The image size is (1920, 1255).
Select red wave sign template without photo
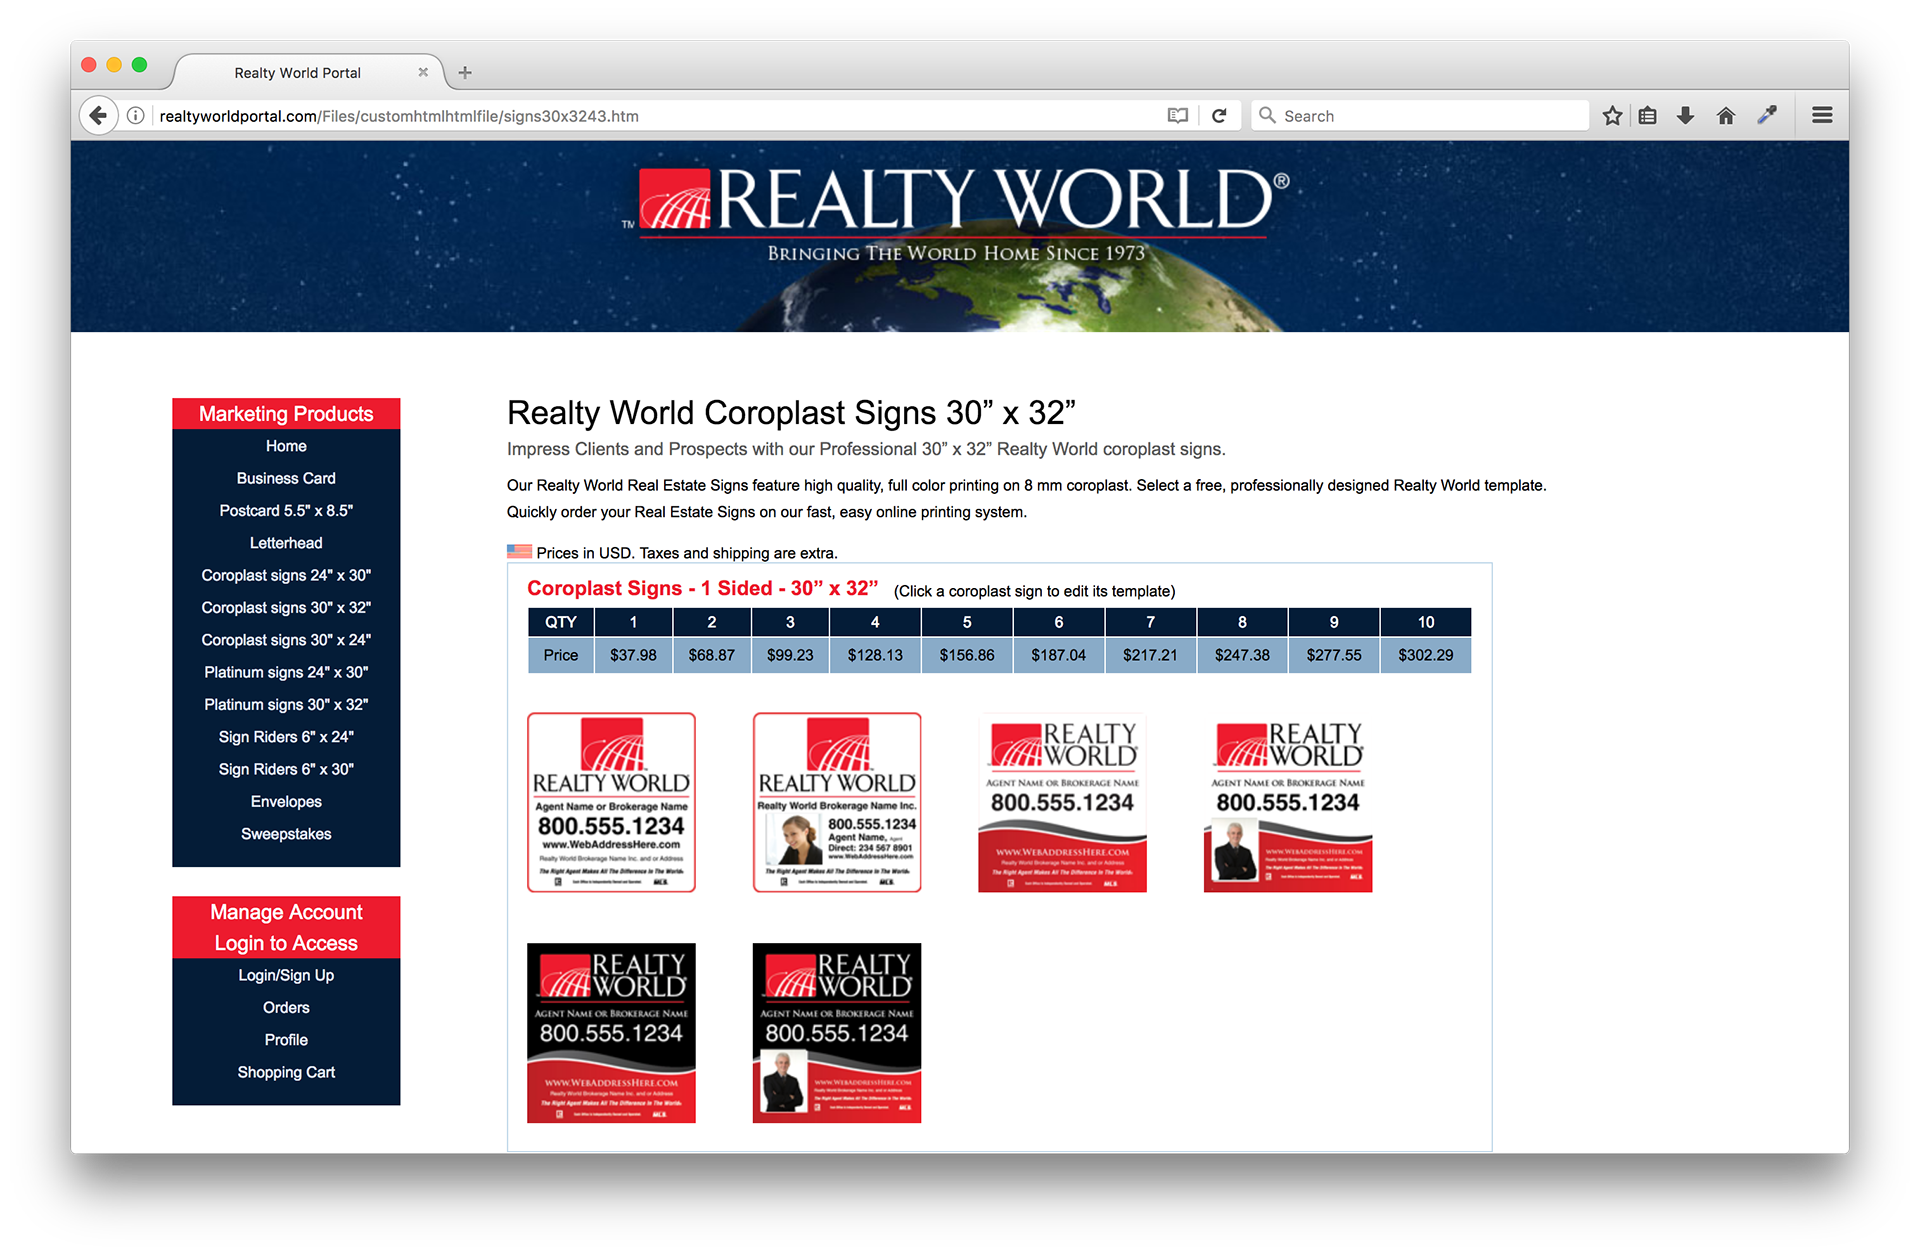pyautogui.click(x=1062, y=802)
